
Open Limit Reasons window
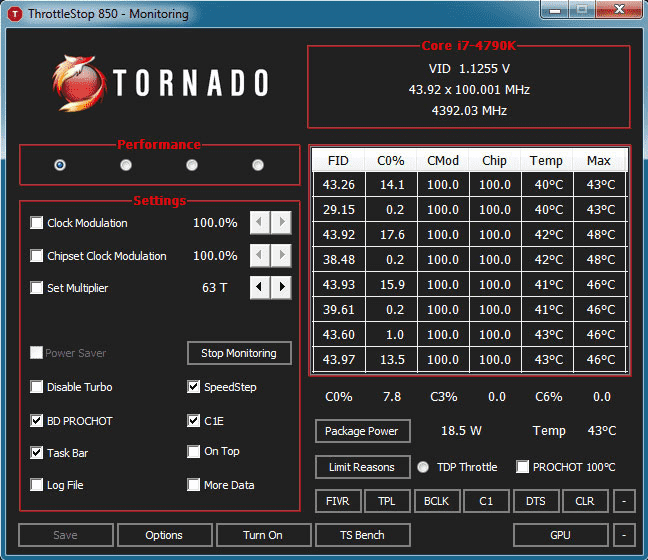click(362, 467)
